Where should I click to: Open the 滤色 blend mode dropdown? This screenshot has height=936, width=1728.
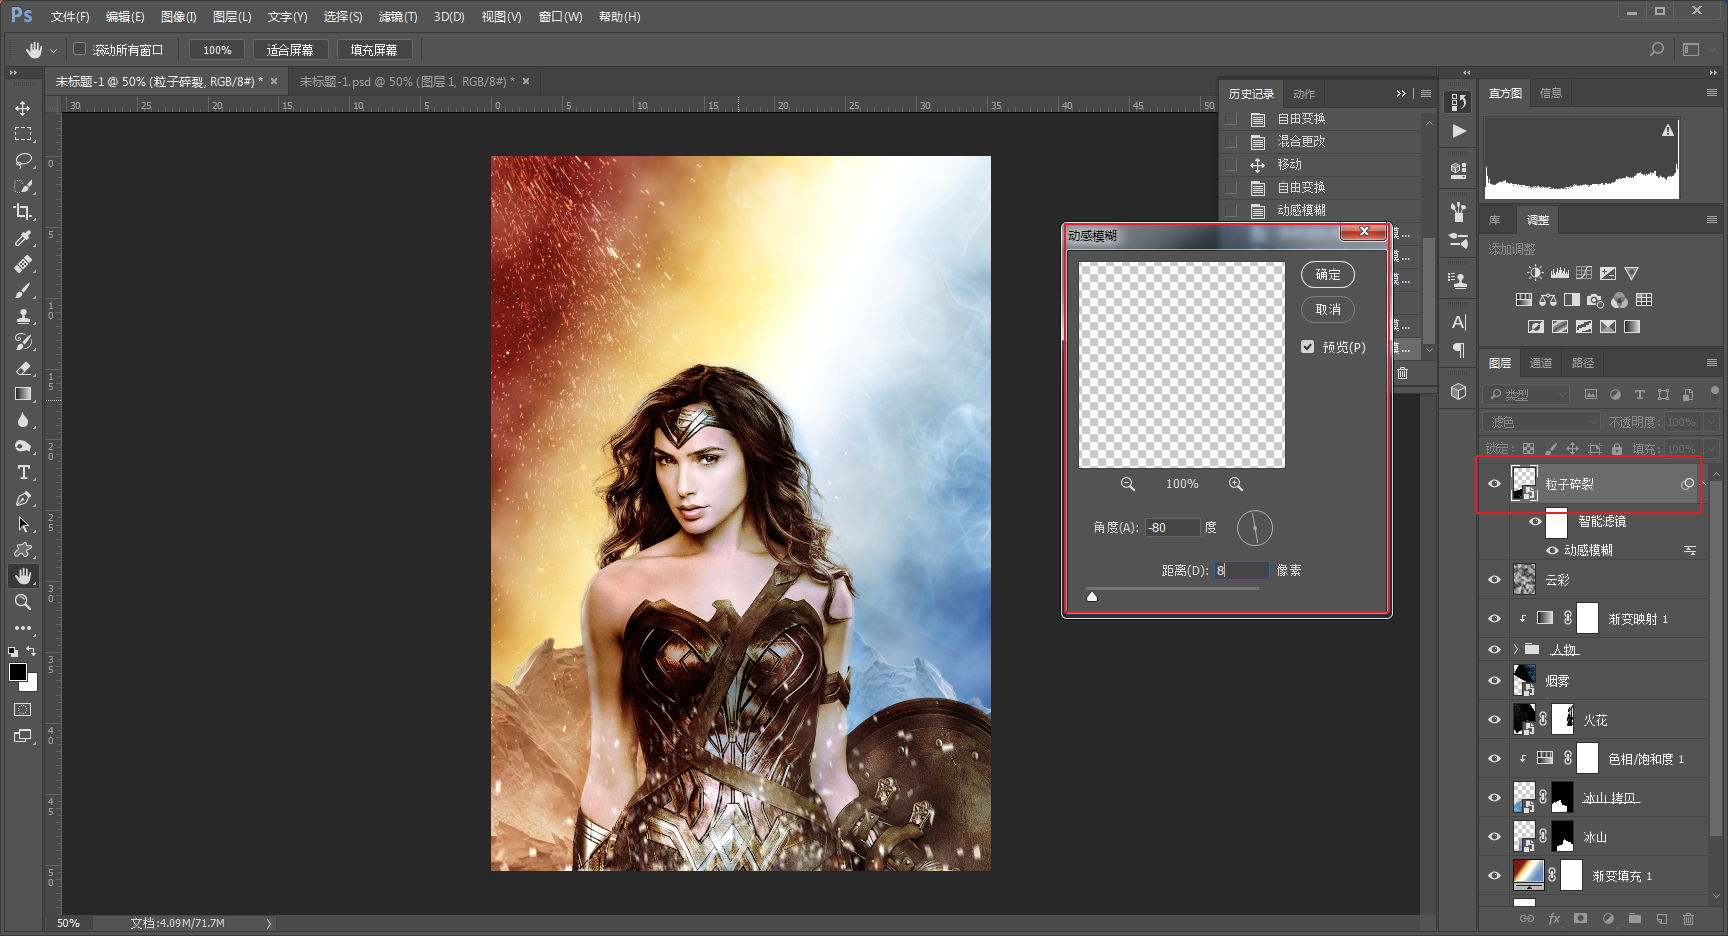[x=1541, y=422]
